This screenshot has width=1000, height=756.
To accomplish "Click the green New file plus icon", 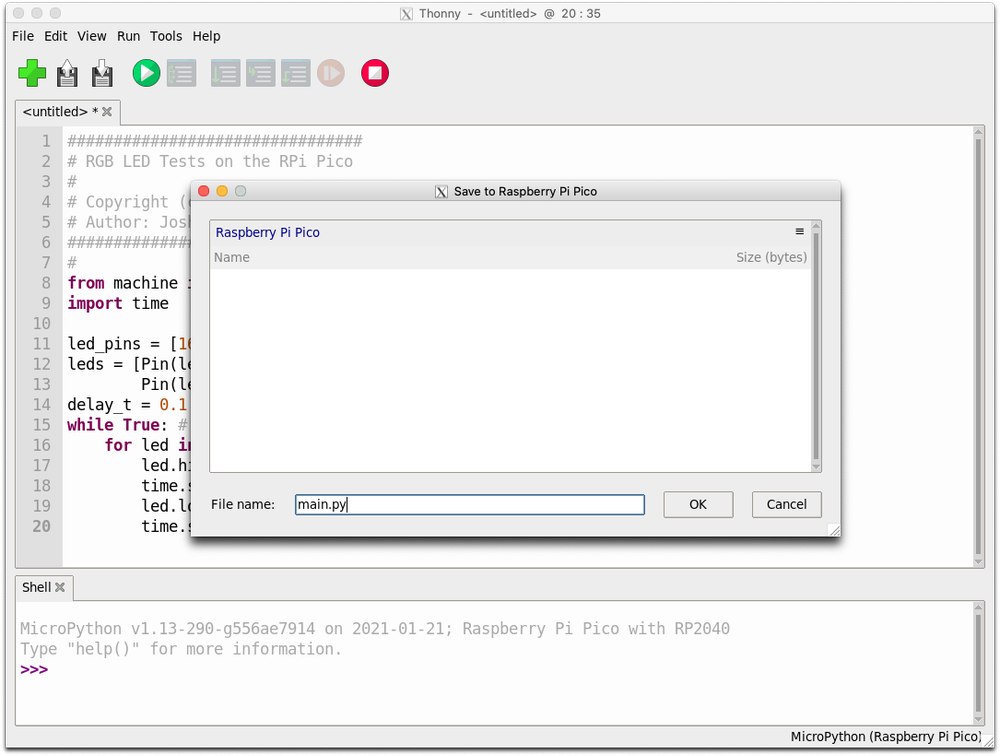I will pos(32,73).
